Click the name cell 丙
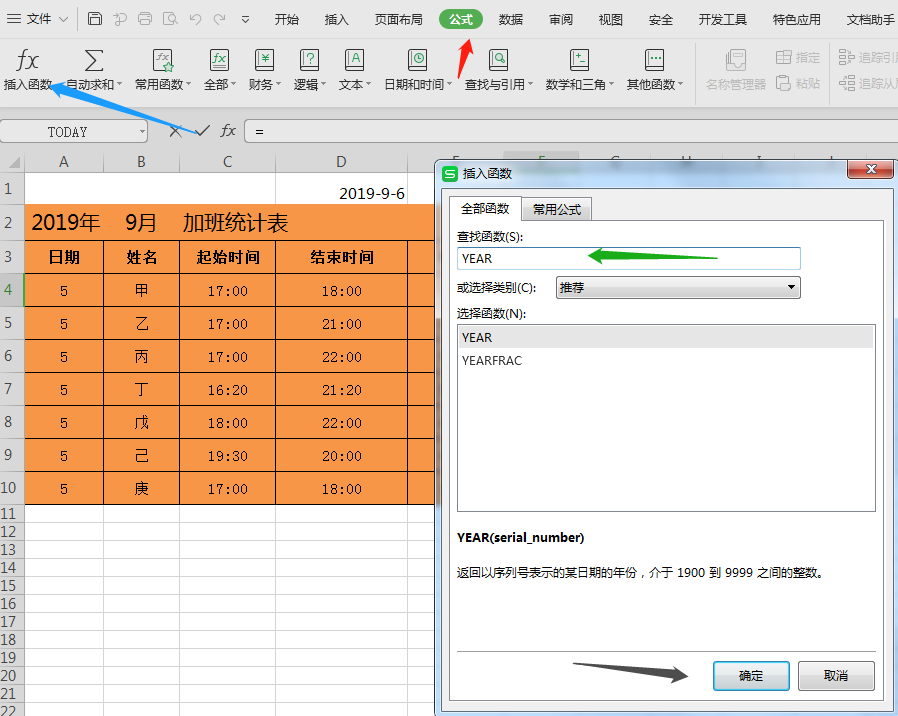This screenshot has width=898, height=716. point(141,356)
